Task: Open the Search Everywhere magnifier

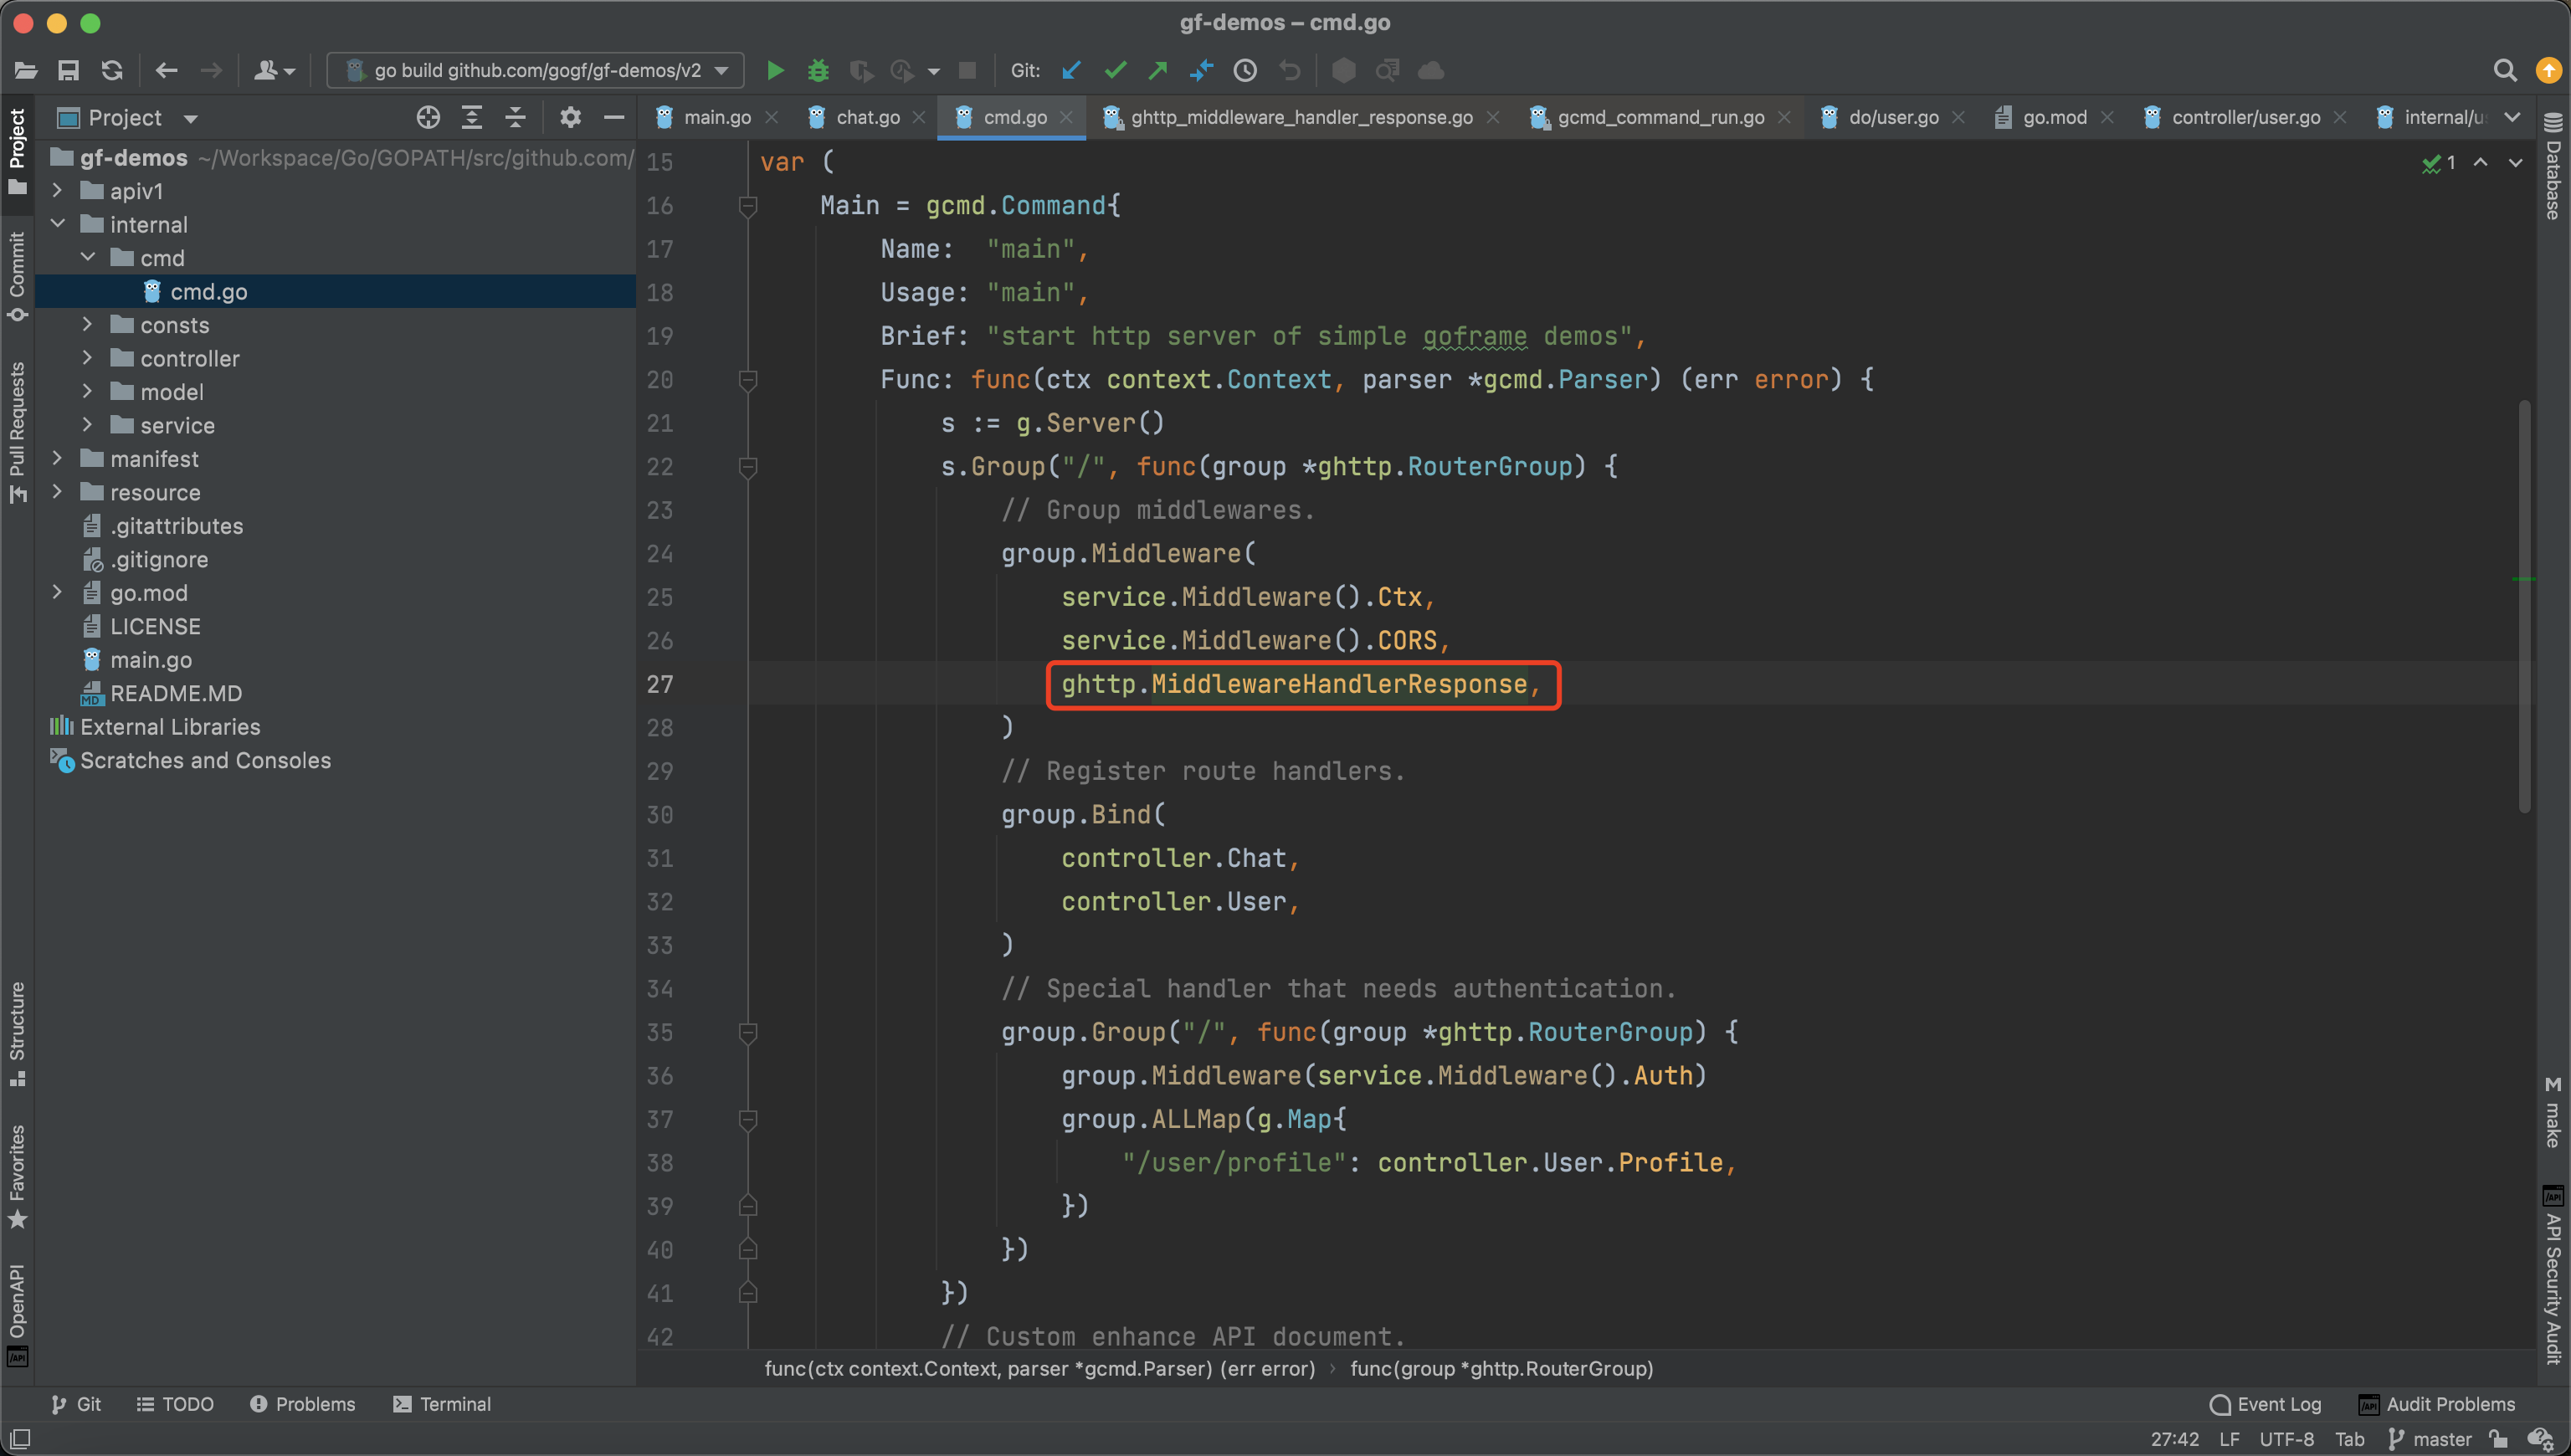Action: (x=2504, y=70)
